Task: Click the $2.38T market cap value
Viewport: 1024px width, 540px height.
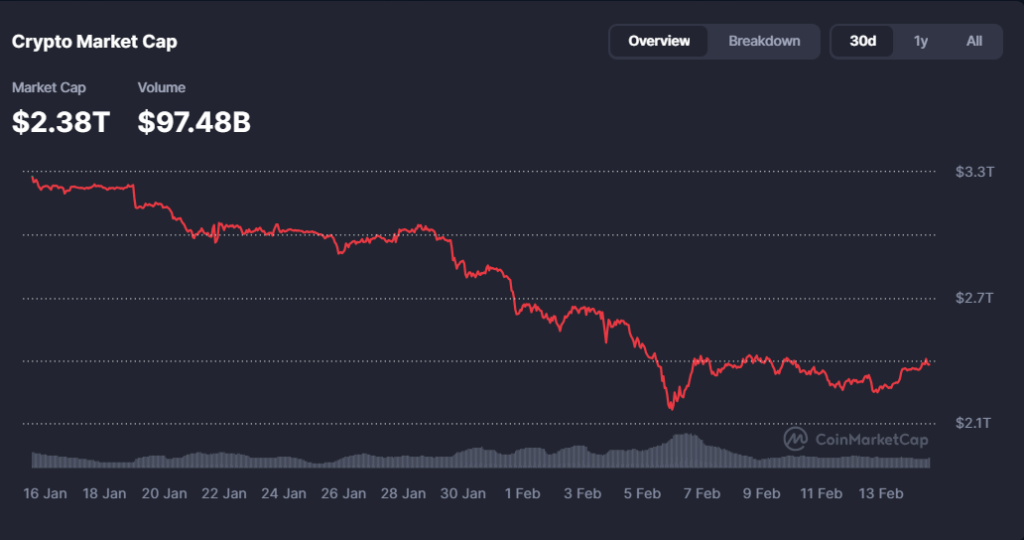Action: point(61,122)
